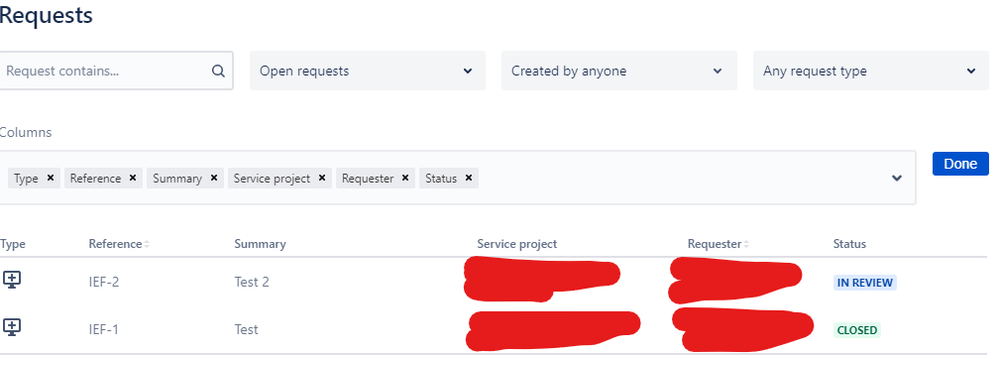This screenshot has width=999, height=370.
Task: Open the Open requests dropdown
Action: 368,71
